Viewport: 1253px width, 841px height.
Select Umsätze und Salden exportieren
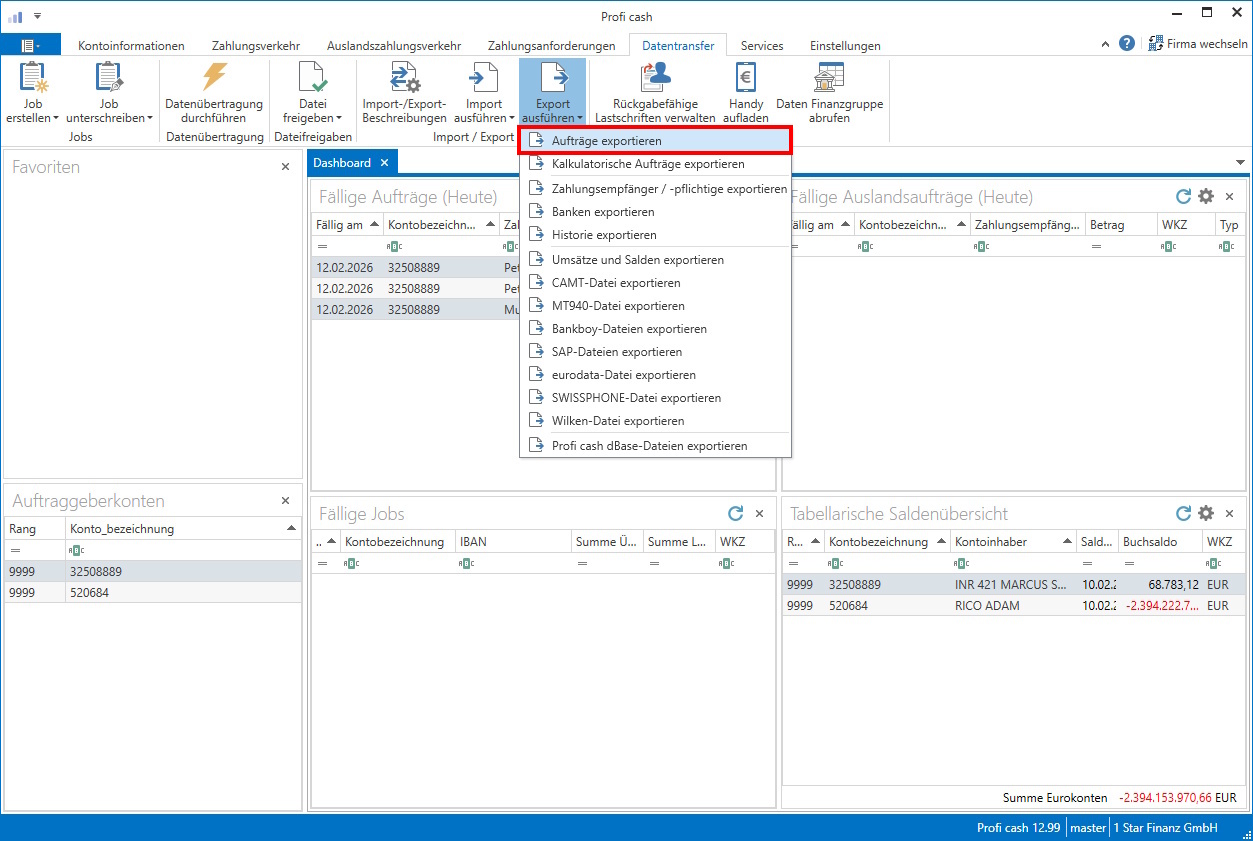point(638,259)
